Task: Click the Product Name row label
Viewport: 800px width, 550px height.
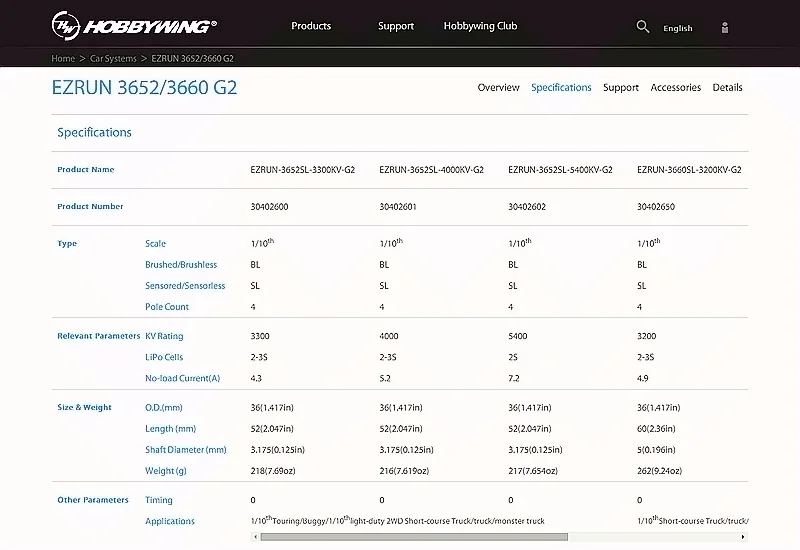Action: coord(86,169)
